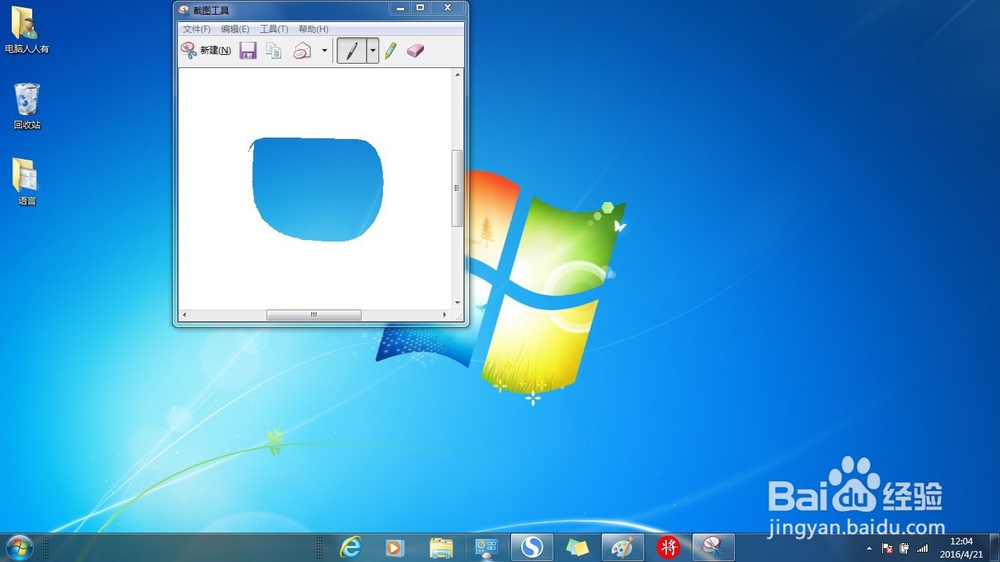The image size is (1000, 562).
Task: Open Windows Media Player from the taskbar
Action: coord(395,547)
